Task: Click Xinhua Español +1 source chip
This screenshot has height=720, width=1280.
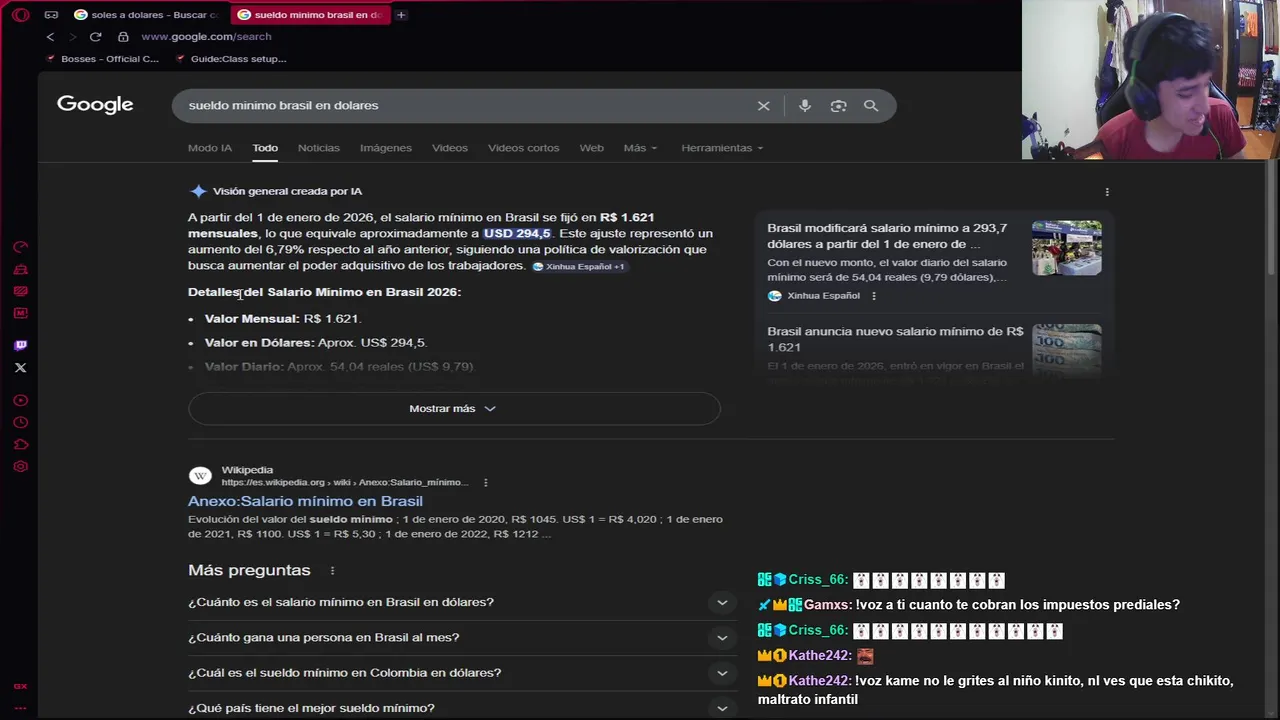Action: click(579, 267)
